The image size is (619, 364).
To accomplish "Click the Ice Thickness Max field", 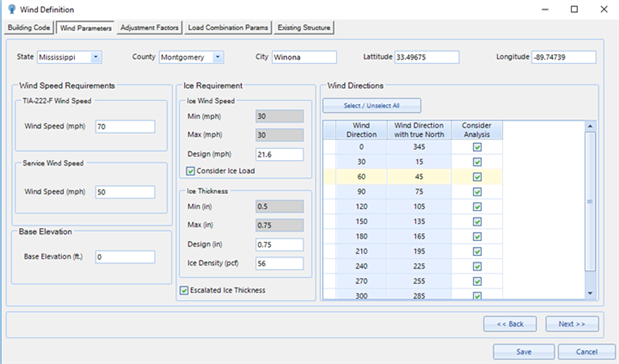I will (x=279, y=225).
